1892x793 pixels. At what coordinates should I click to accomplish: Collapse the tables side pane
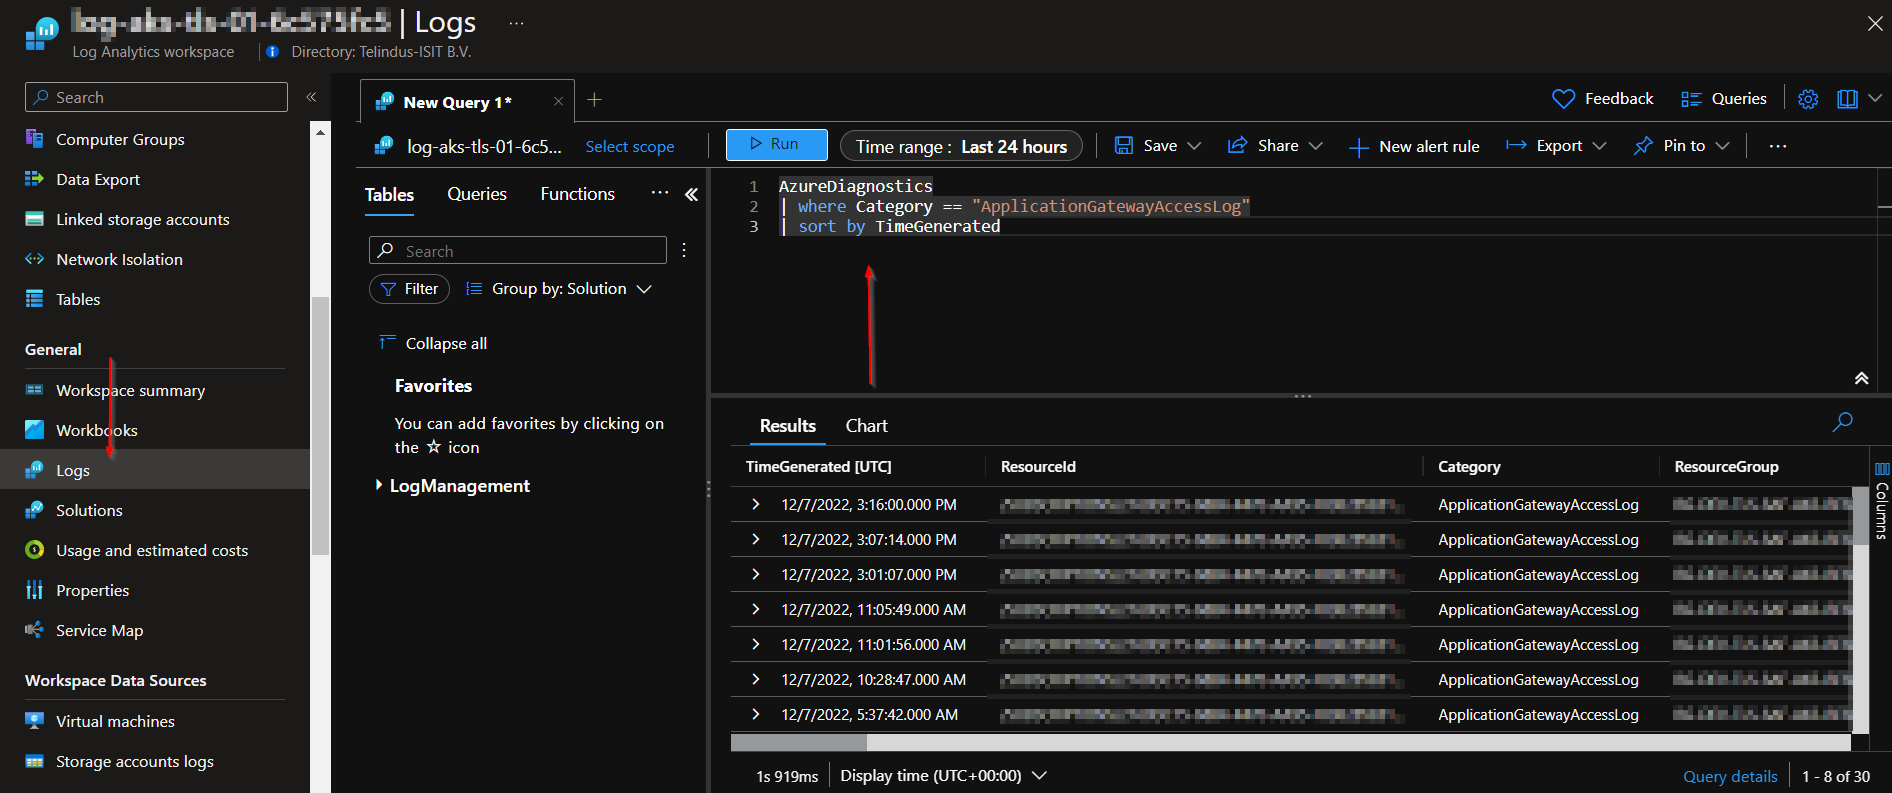[x=691, y=194]
